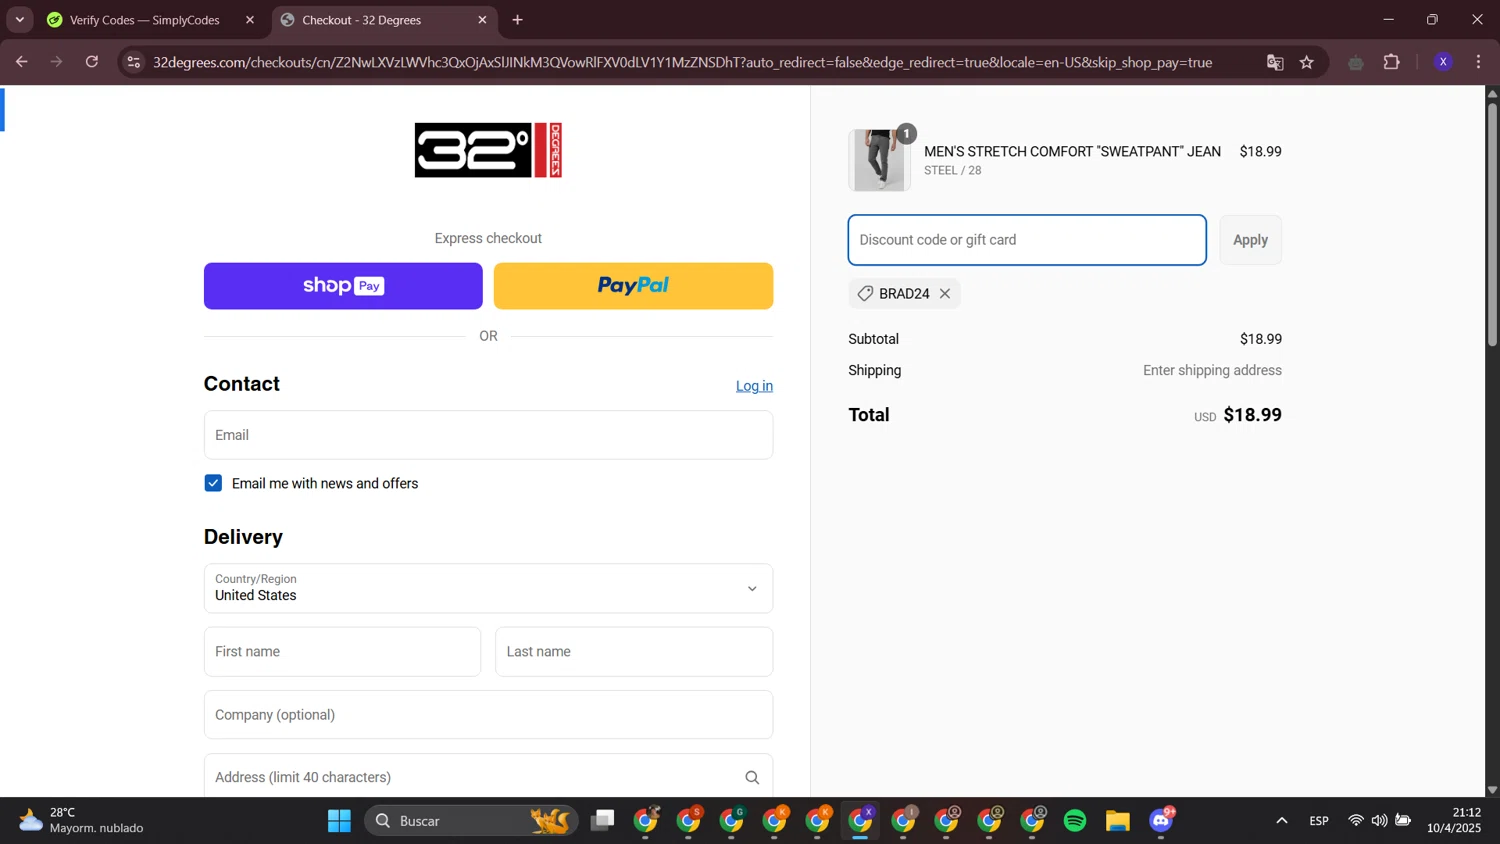Click the Apply discount button
This screenshot has height=844, width=1500.
1250,240
